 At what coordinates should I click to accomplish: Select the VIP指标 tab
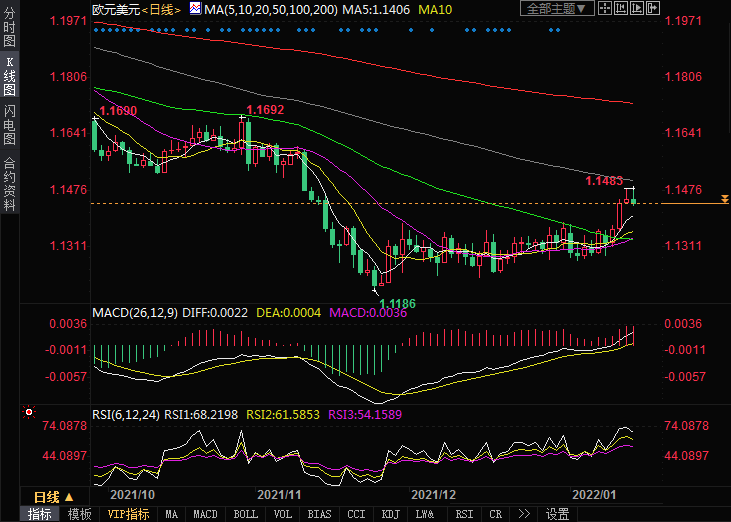click(x=128, y=514)
